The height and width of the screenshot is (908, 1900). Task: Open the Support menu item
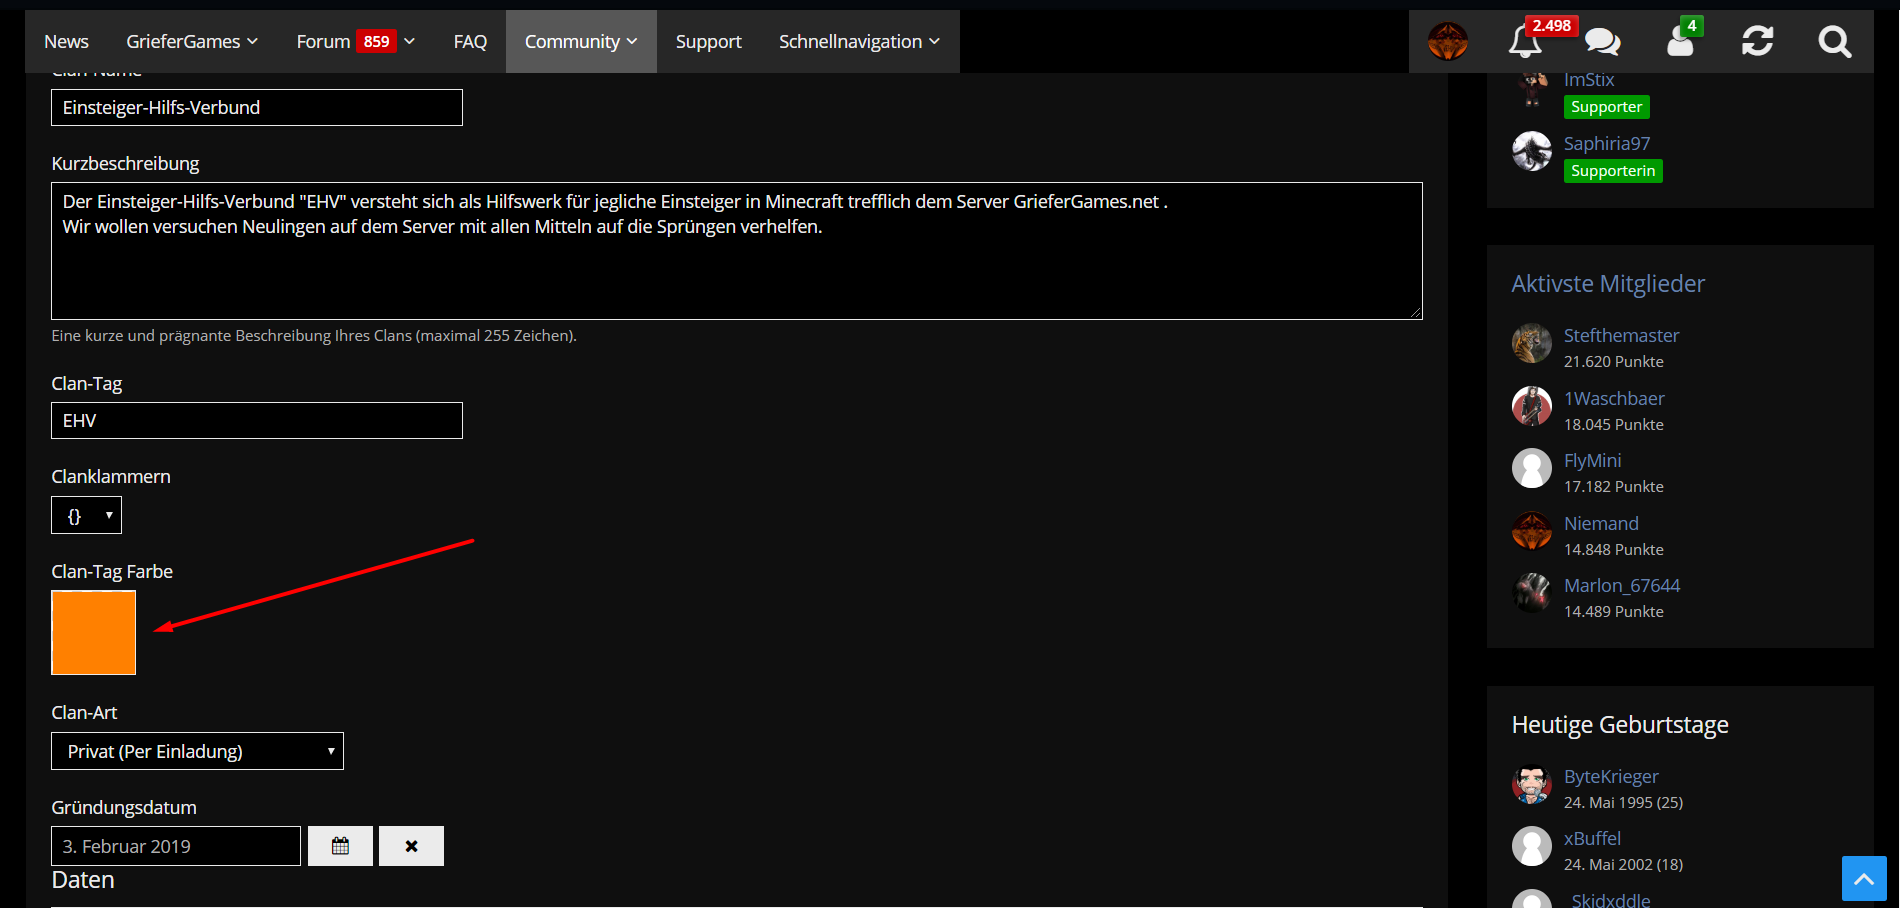pos(708,42)
